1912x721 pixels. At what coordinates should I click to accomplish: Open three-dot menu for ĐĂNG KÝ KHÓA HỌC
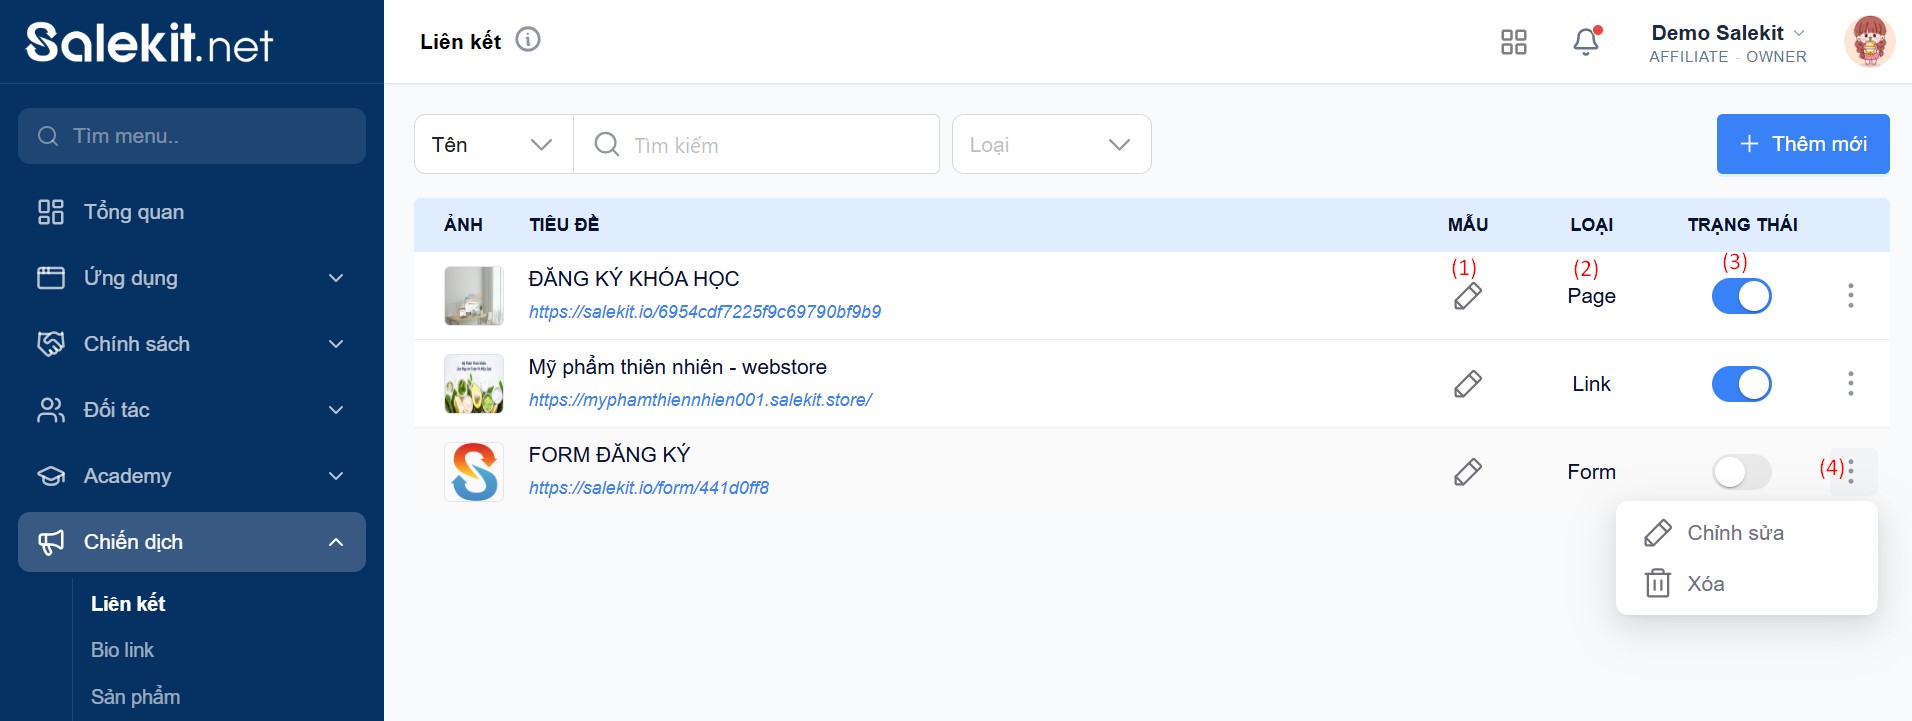[1850, 296]
